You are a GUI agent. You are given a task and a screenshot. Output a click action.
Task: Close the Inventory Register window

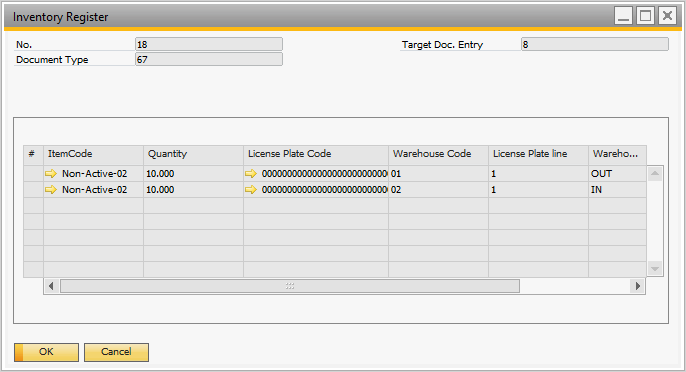(668, 16)
